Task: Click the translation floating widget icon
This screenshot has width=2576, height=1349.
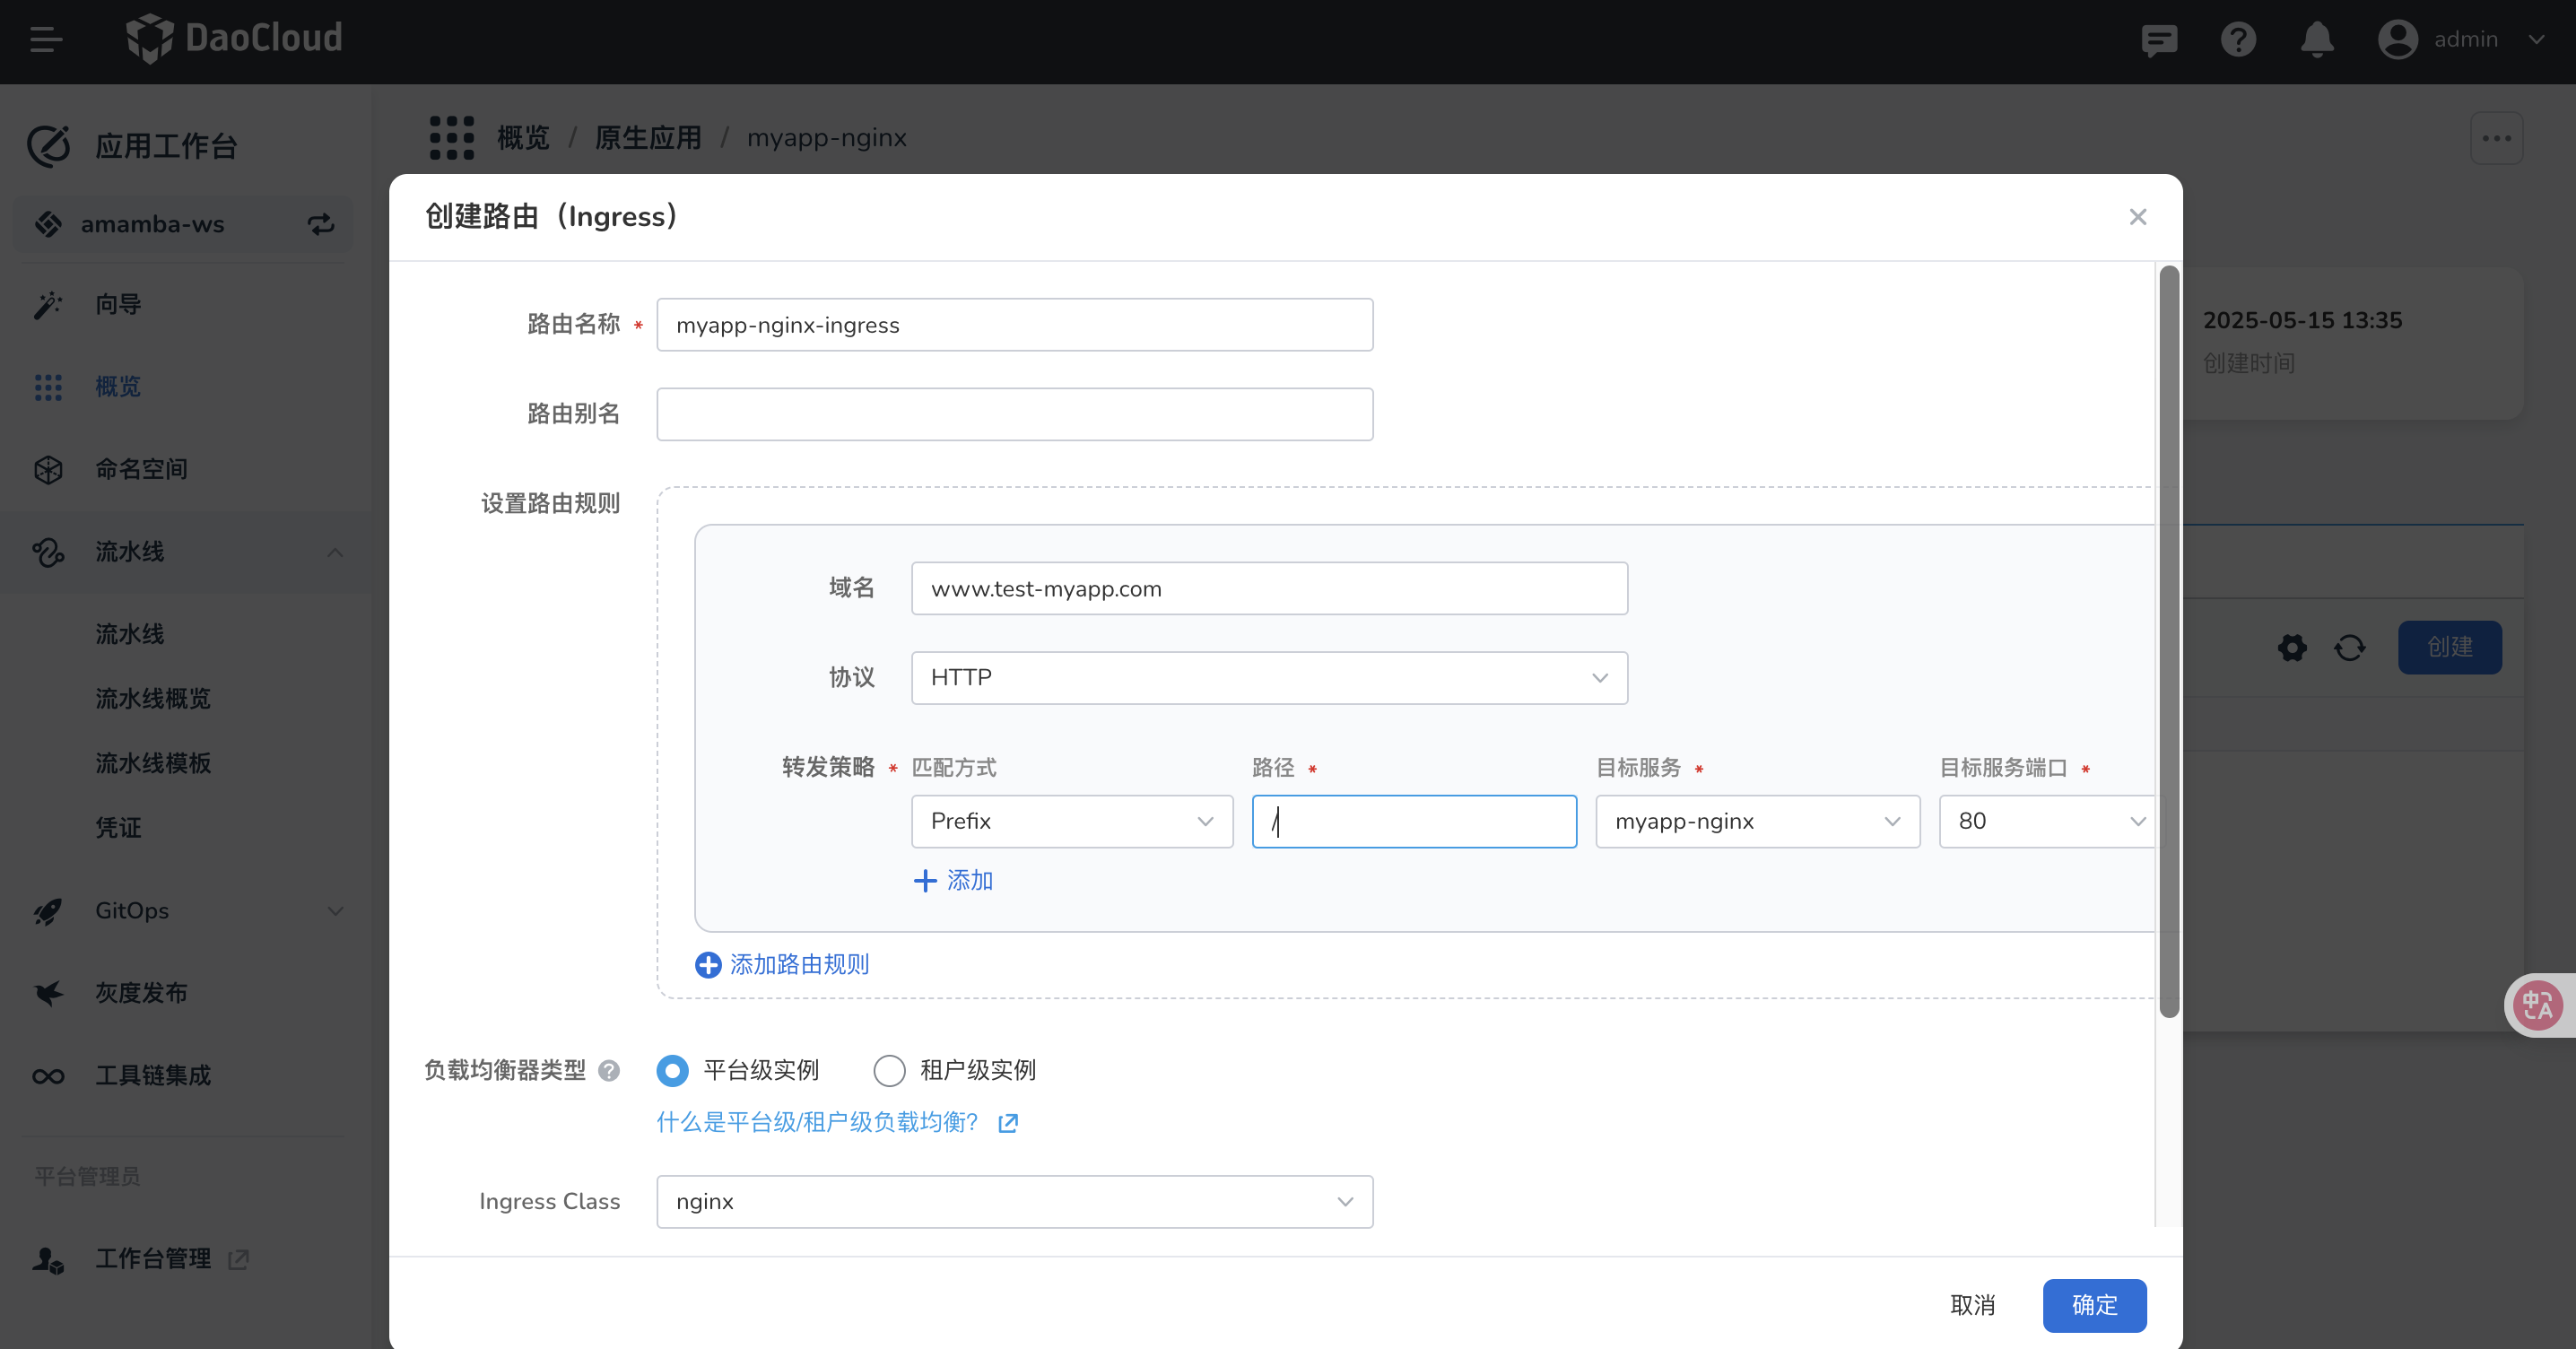Action: [2538, 1005]
